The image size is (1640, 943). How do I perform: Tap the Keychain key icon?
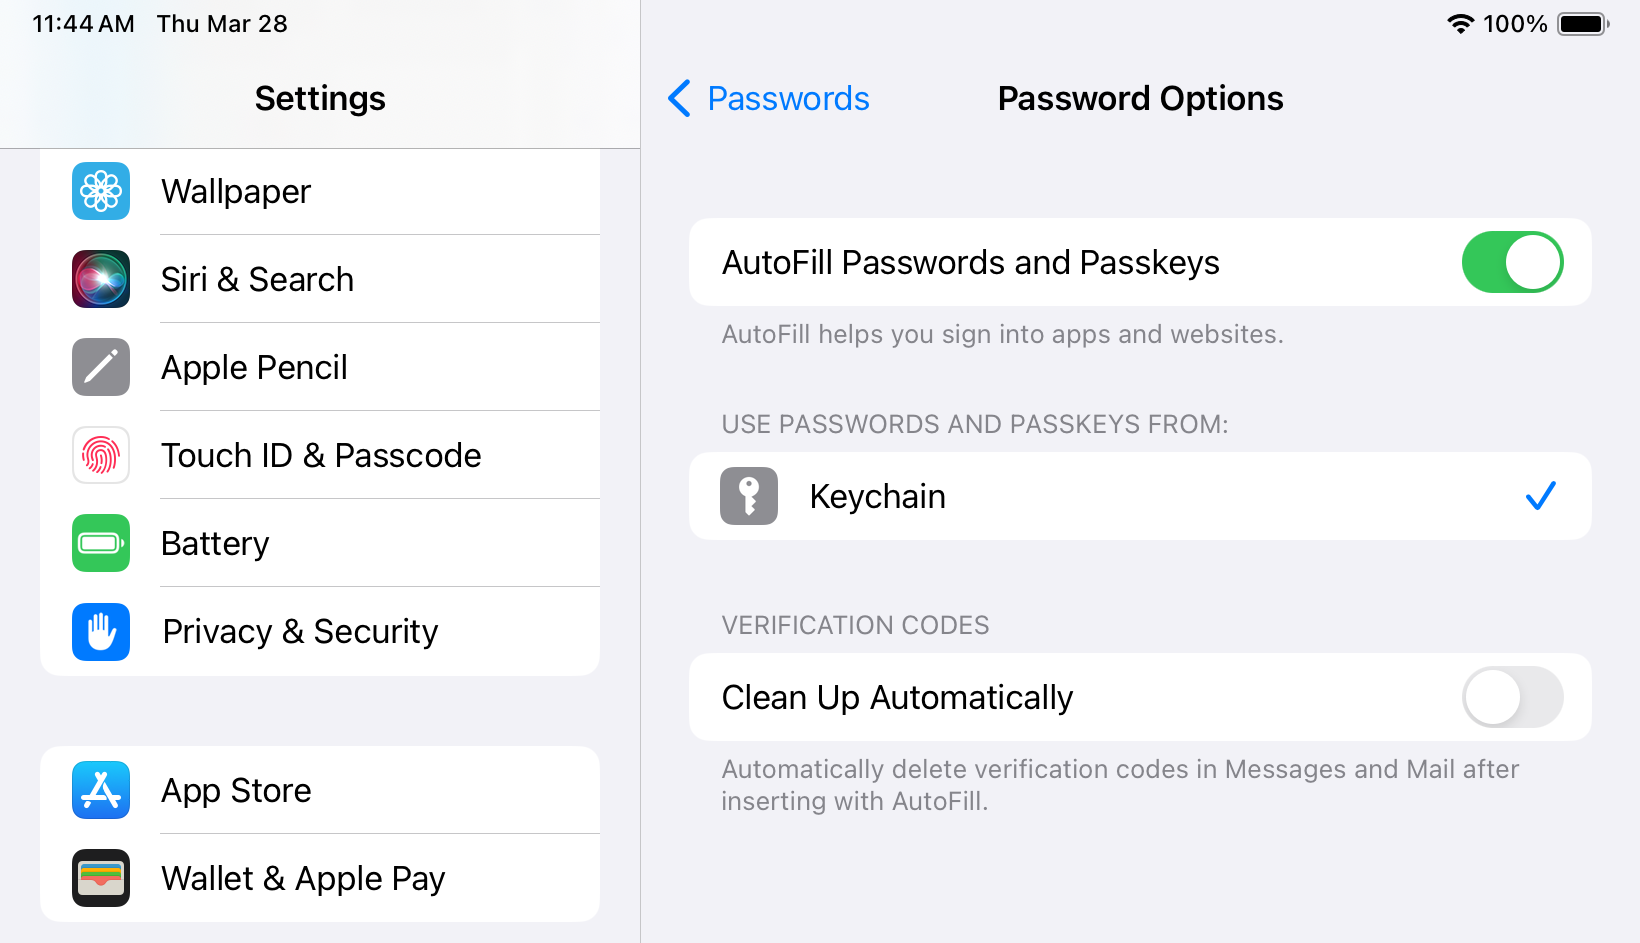tap(749, 496)
